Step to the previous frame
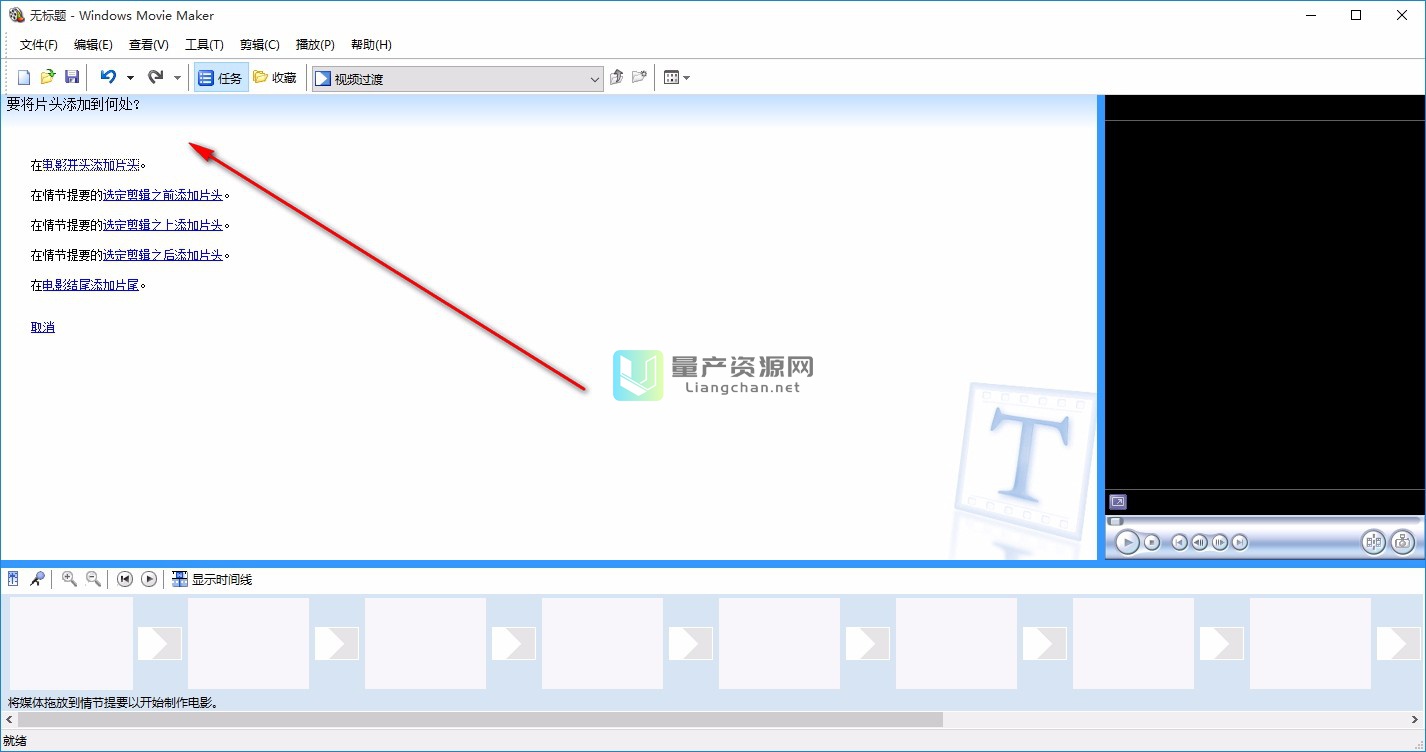Viewport: 1426px width, 752px height. tap(1200, 542)
